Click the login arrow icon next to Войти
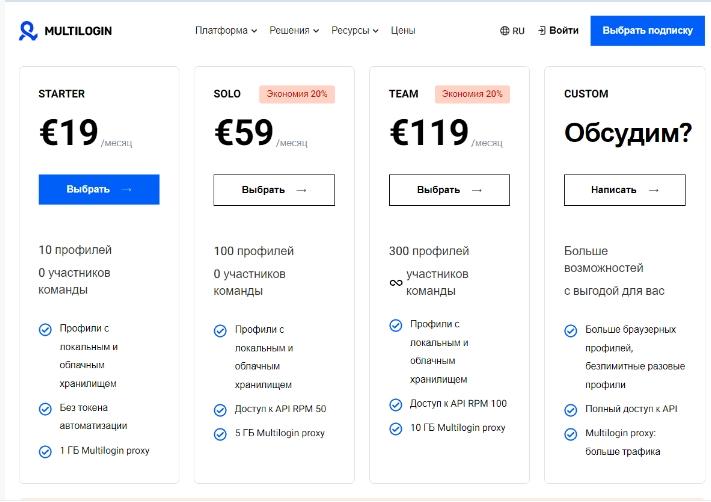Image resolution: width=711 pixels, height=502 pixels. pyautogui.click(x=541, y=30)
